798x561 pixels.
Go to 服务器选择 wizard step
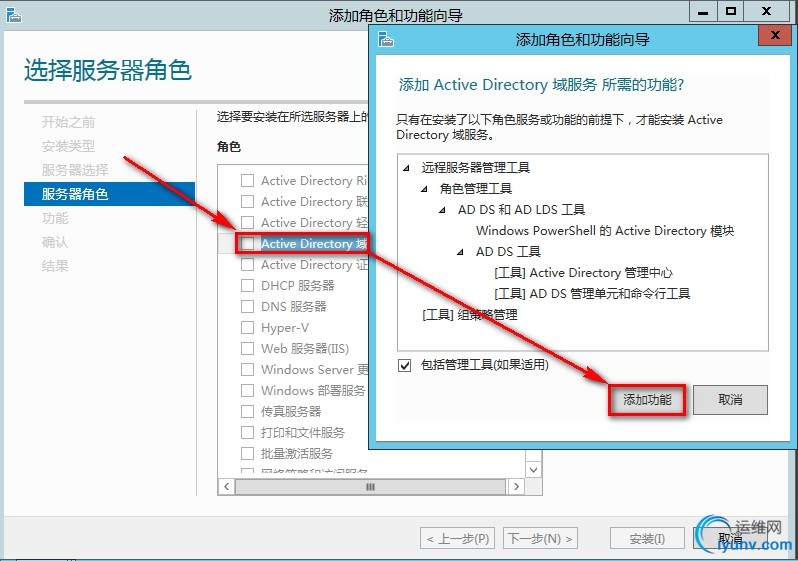tap(75, 170)
